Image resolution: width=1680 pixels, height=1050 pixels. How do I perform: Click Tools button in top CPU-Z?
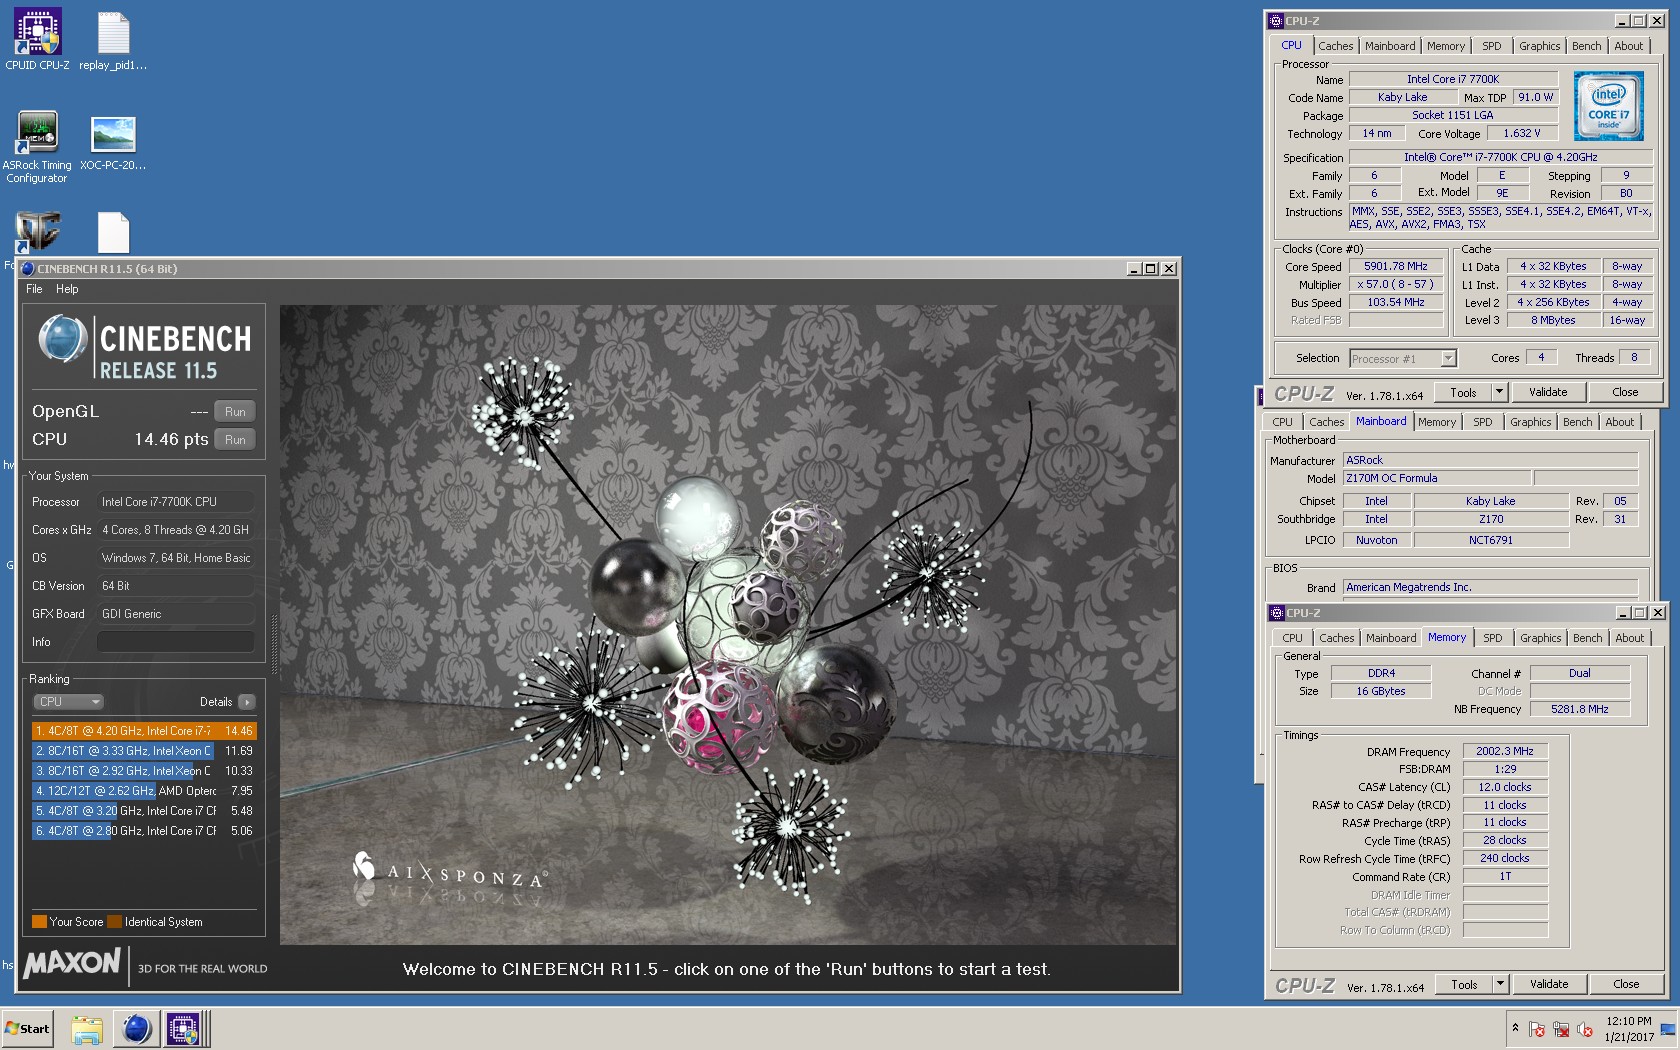coord(1463,392)
